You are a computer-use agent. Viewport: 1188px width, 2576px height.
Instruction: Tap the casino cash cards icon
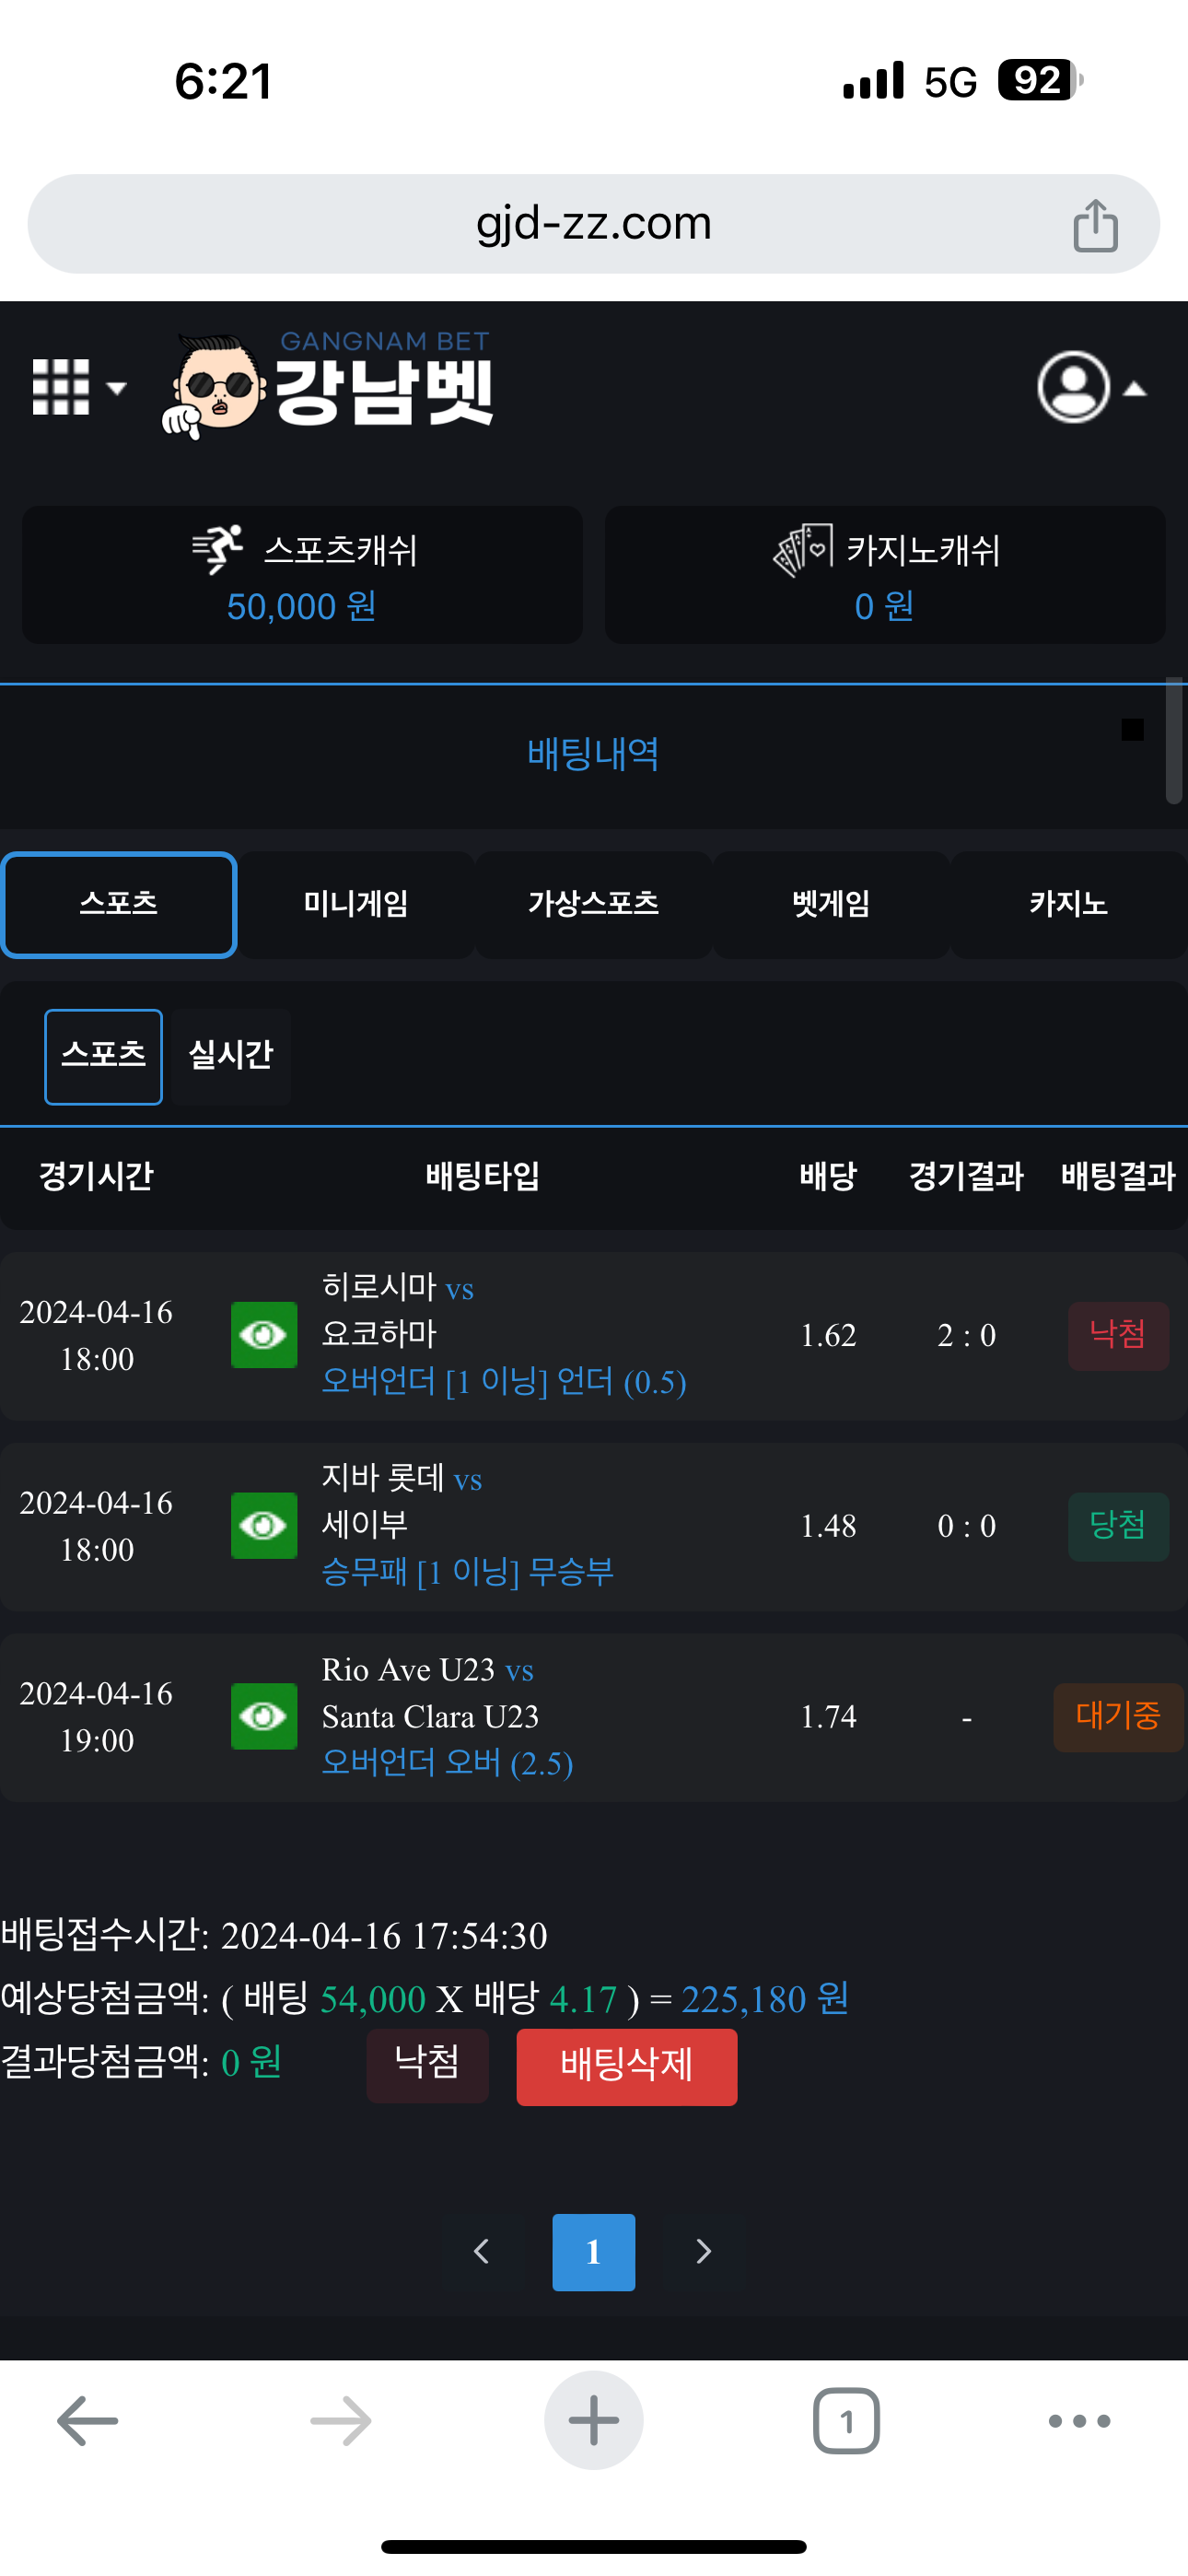[802, 549]
